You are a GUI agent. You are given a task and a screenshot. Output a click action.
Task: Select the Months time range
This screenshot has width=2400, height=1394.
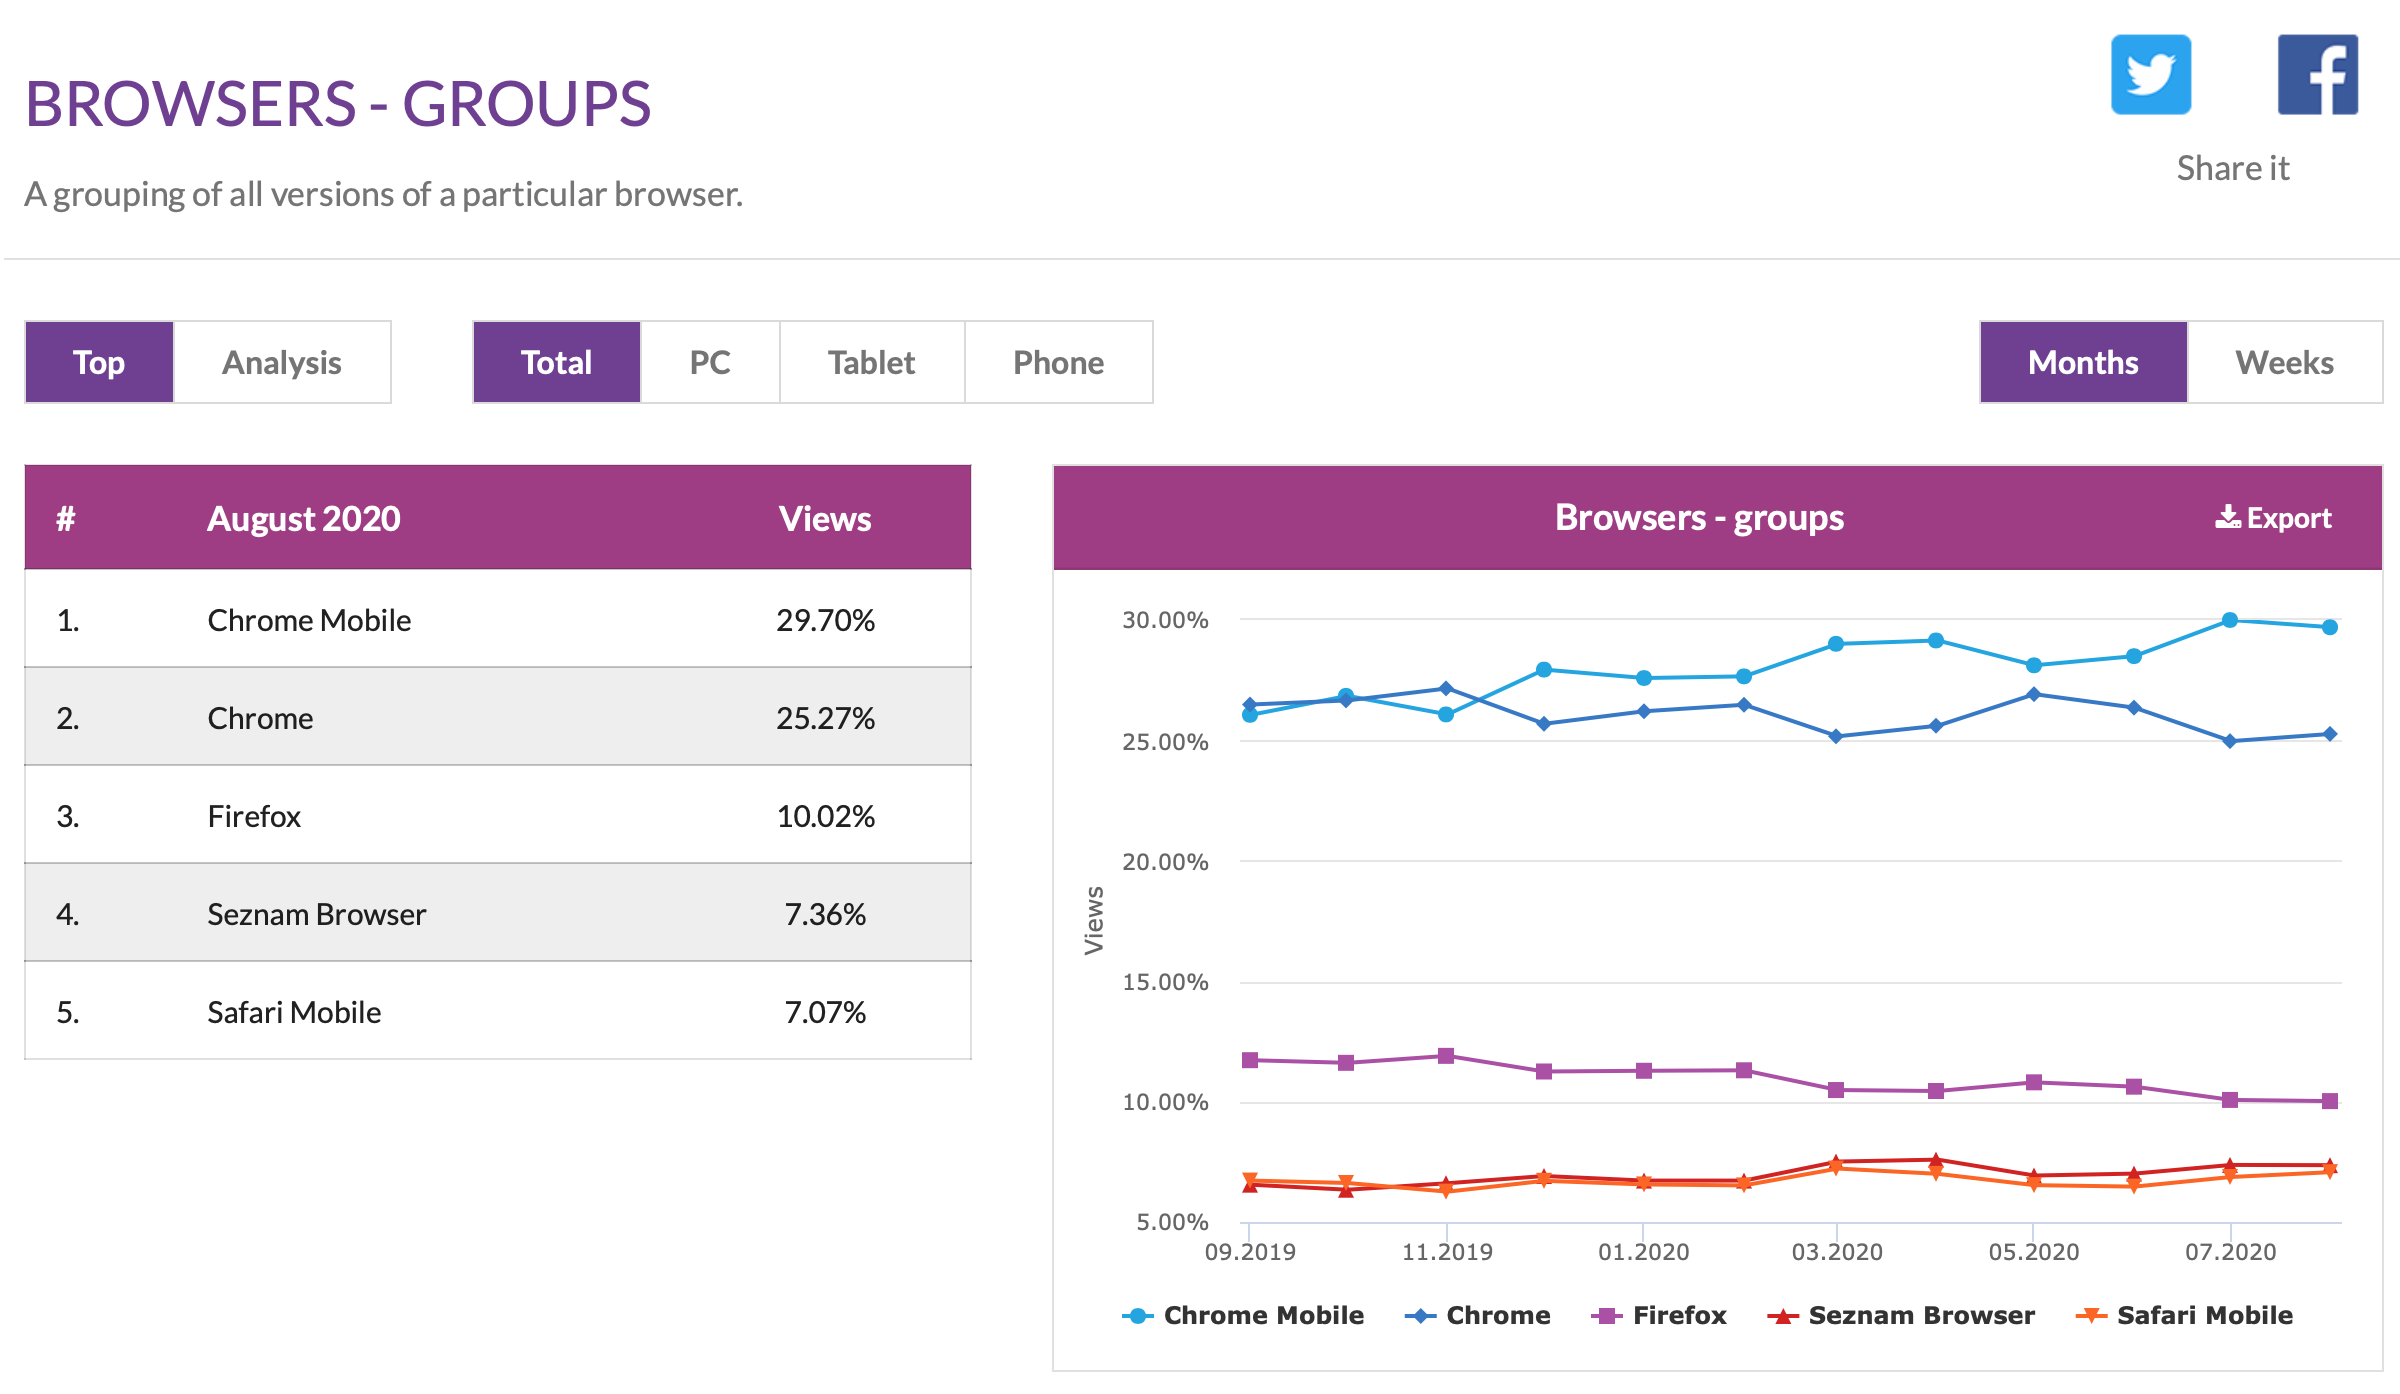click(x=2083, y=362)
